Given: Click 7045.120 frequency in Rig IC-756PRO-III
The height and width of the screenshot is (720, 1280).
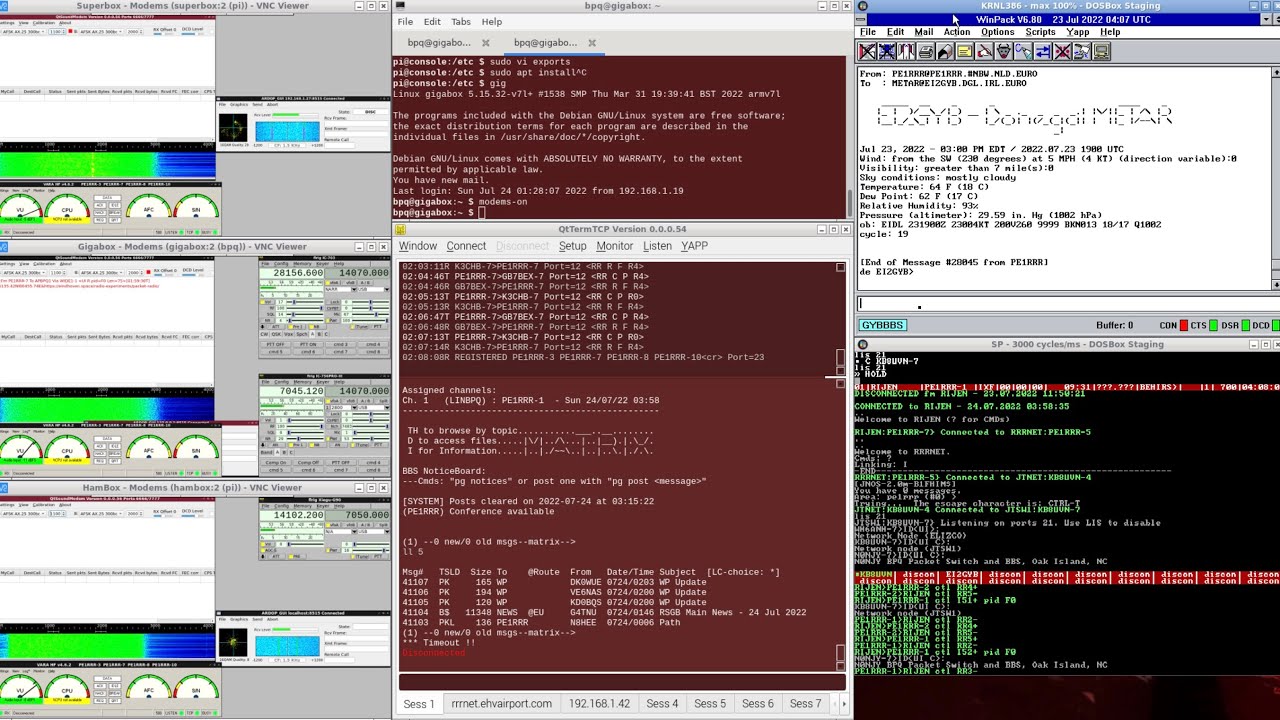Looking at the screenshot, I should coord(291,391).
